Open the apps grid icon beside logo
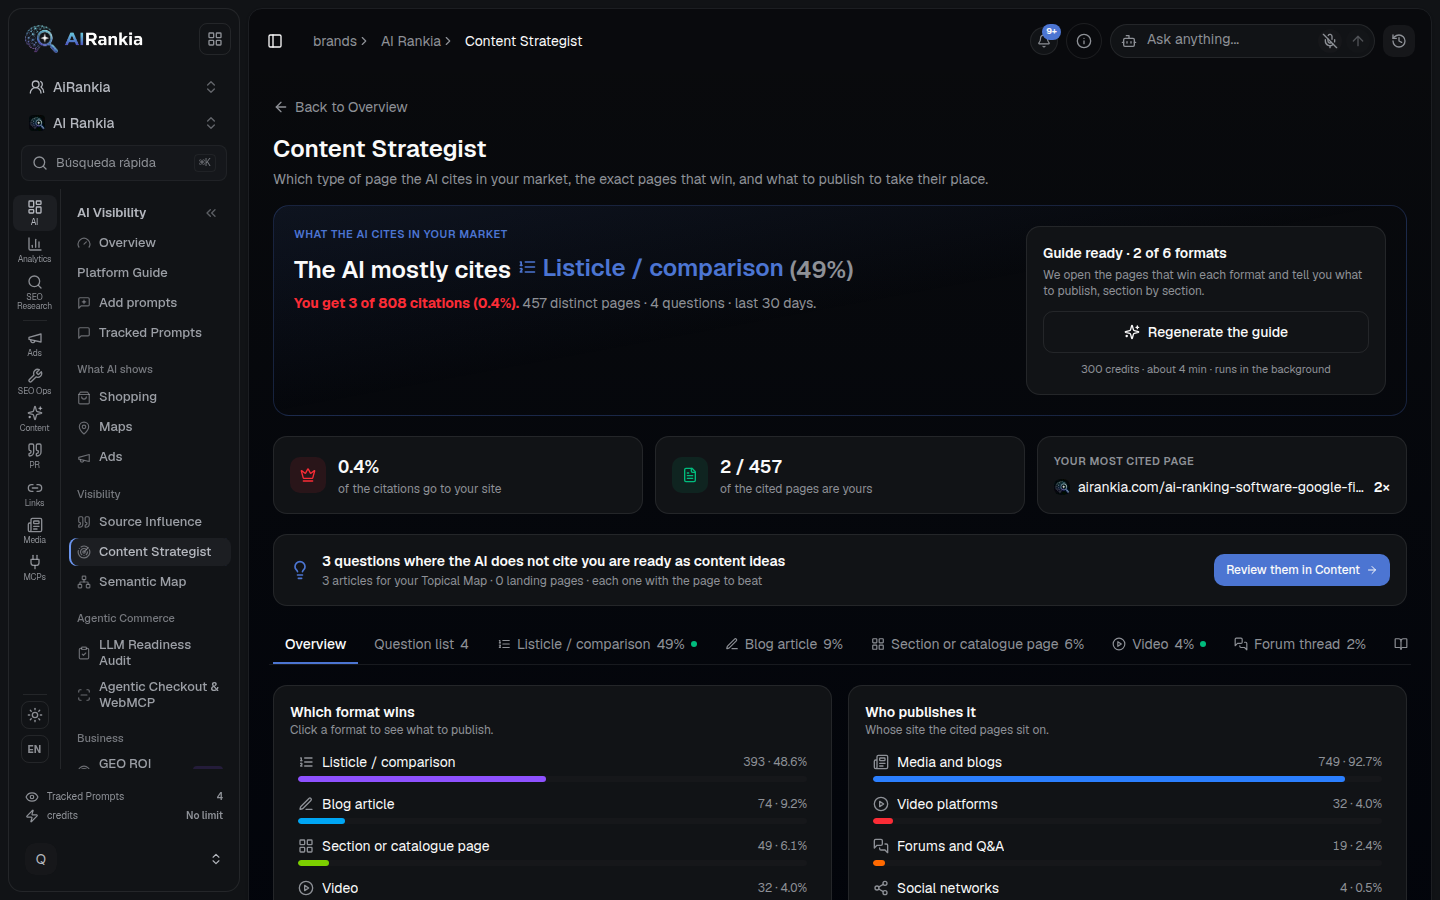The width and height of the screenshot is (1440, 900). point(215,39)
